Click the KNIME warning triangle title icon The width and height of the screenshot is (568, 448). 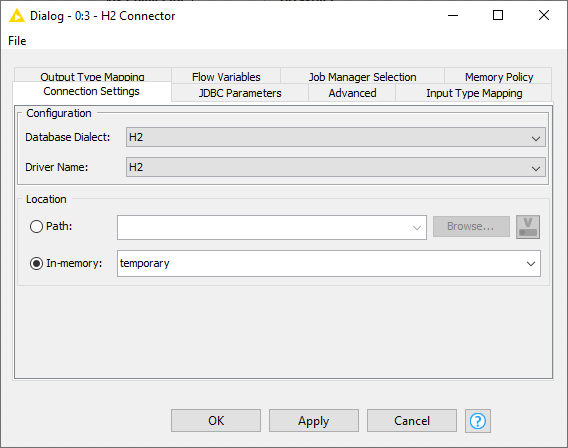point(17,16)
